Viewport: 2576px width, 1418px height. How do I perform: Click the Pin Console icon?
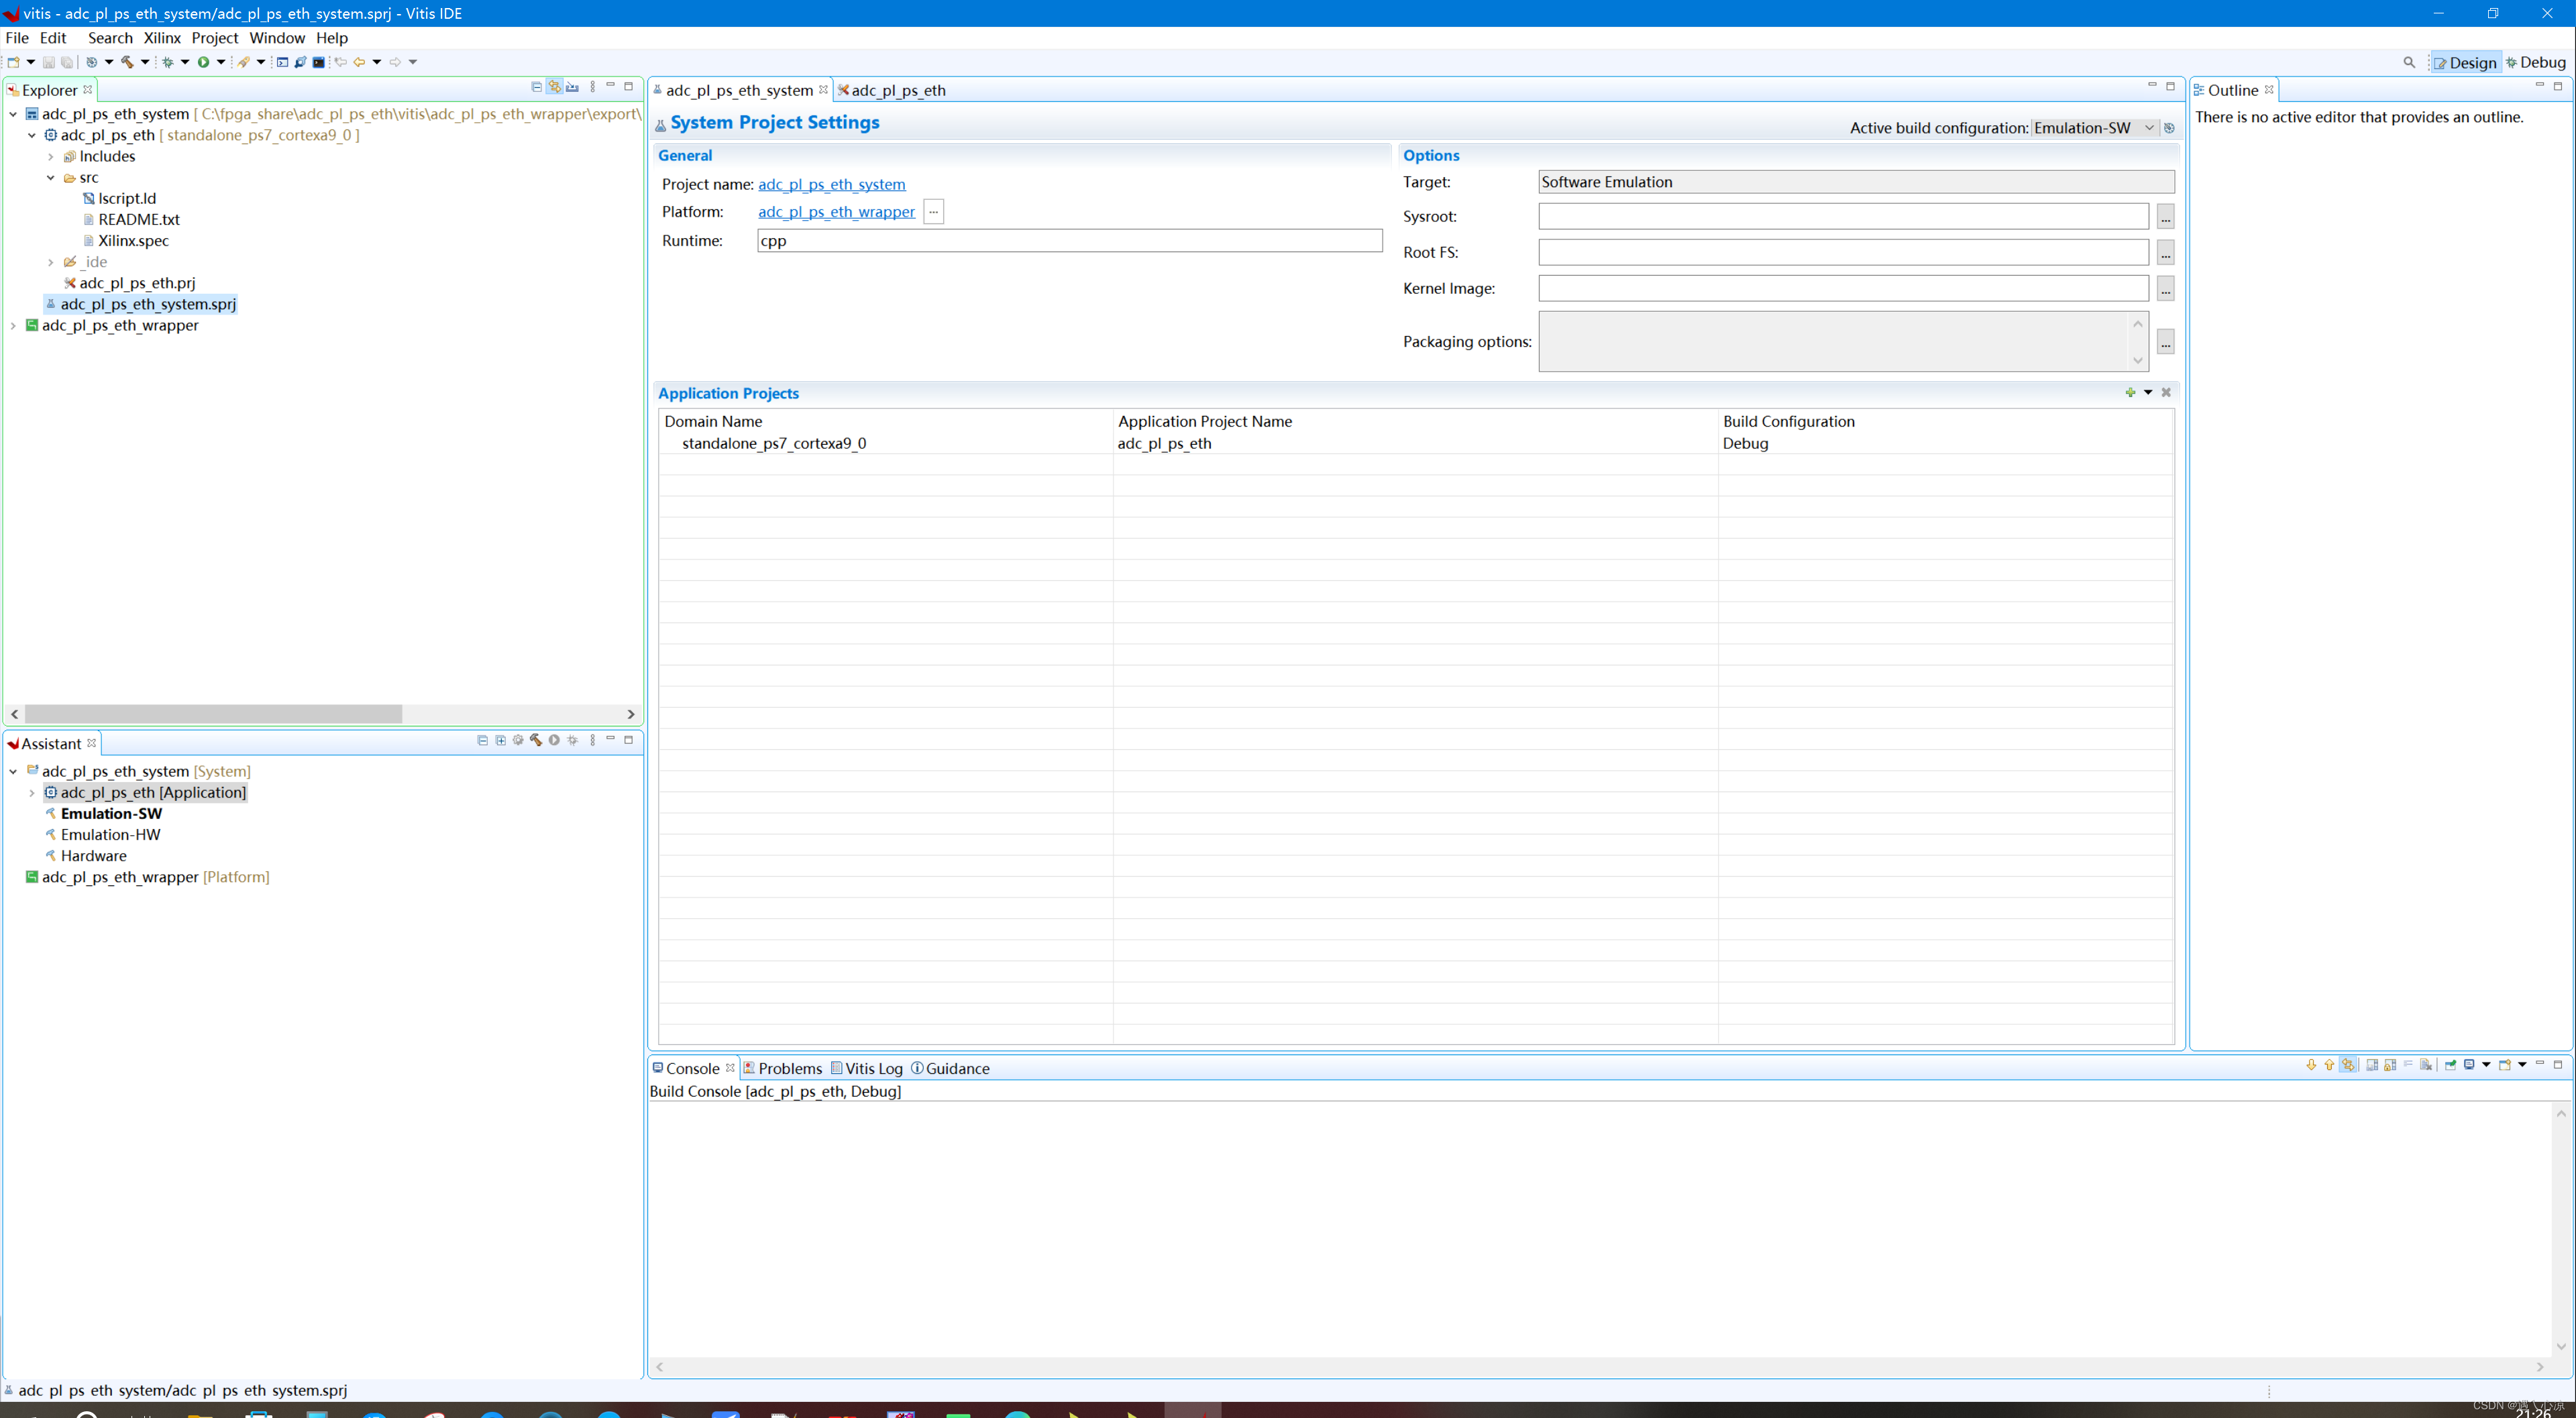tap(2451, 1065)
